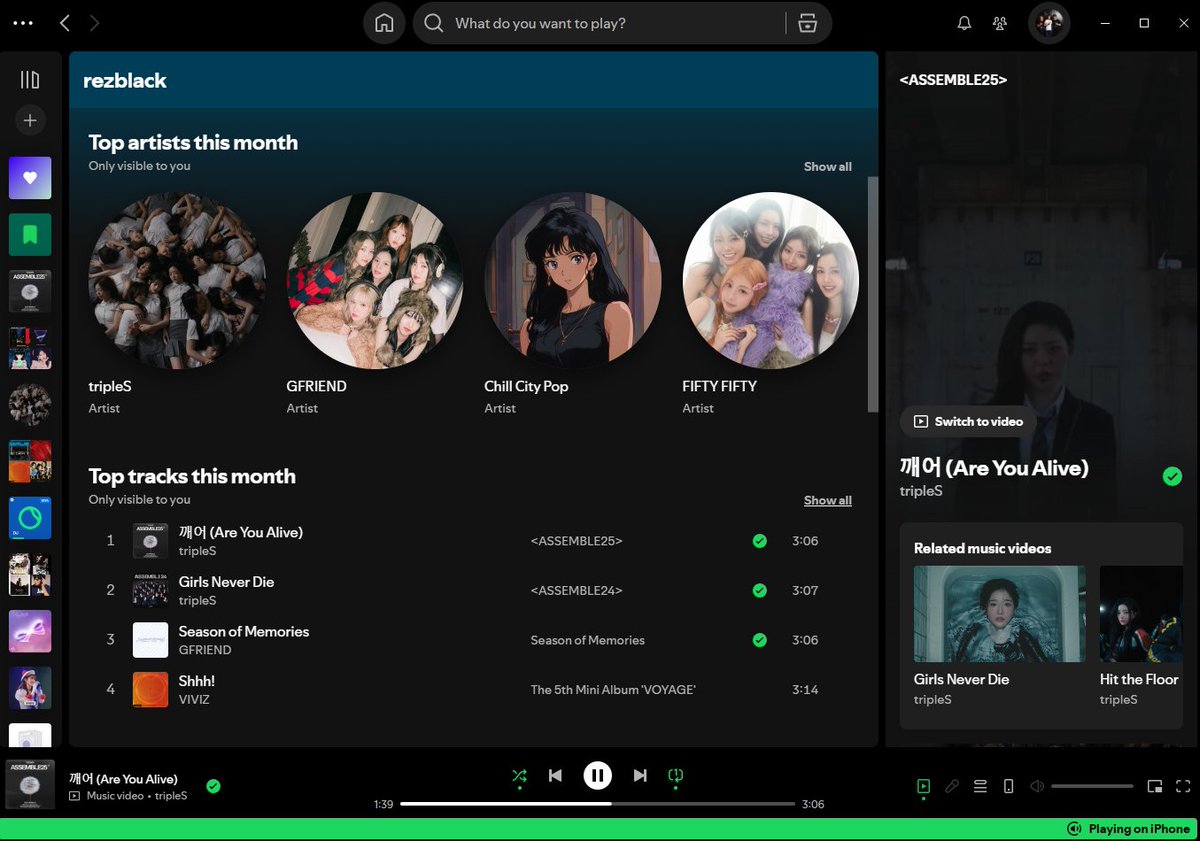Open Liked Songs in the sidebar

[x=30, y=178]
